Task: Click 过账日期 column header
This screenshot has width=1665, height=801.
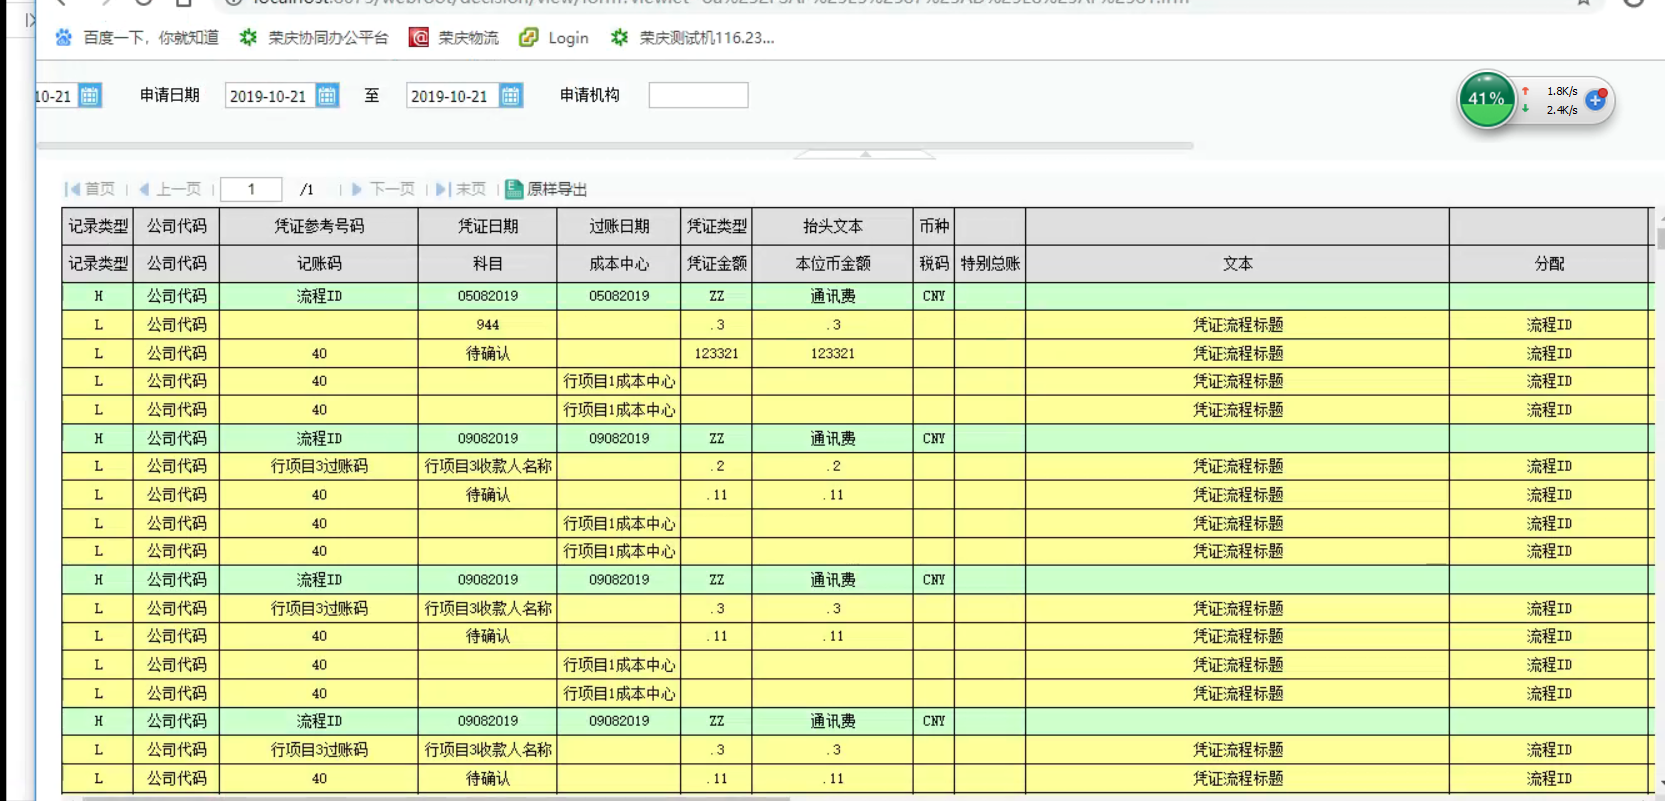Action: (619, 227)
